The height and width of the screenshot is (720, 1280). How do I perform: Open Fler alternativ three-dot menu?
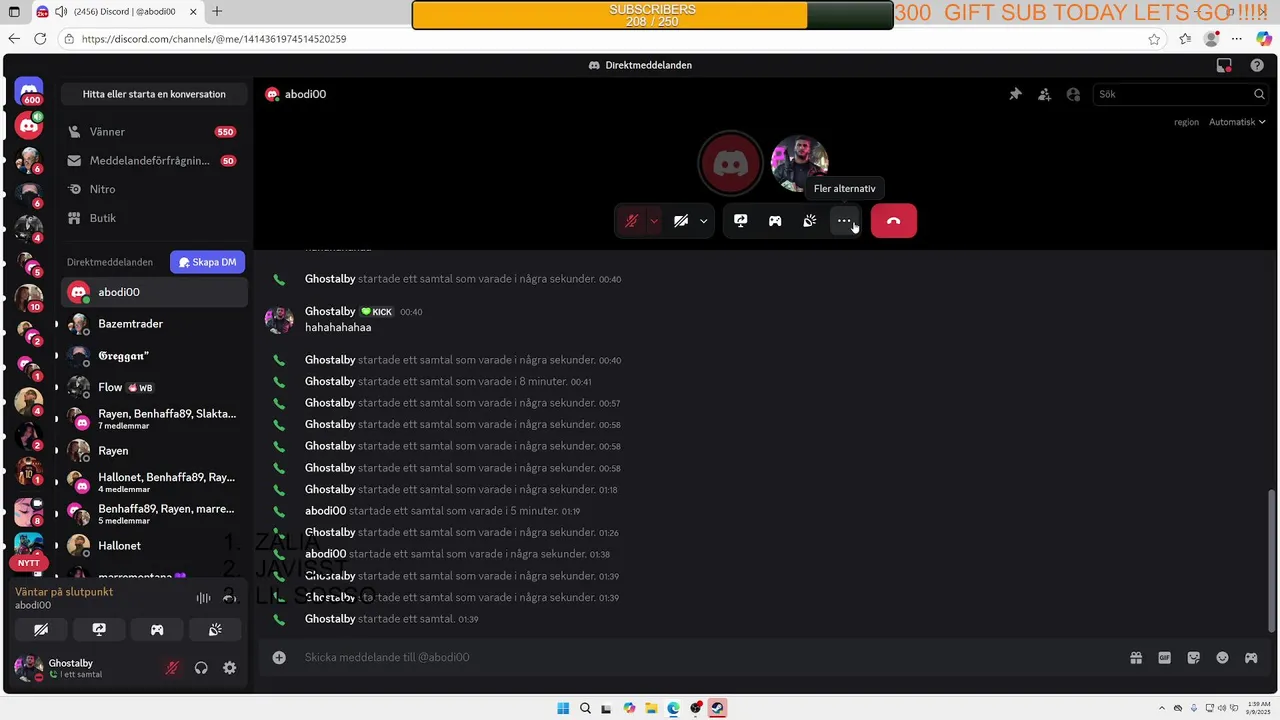coord(845,221)
